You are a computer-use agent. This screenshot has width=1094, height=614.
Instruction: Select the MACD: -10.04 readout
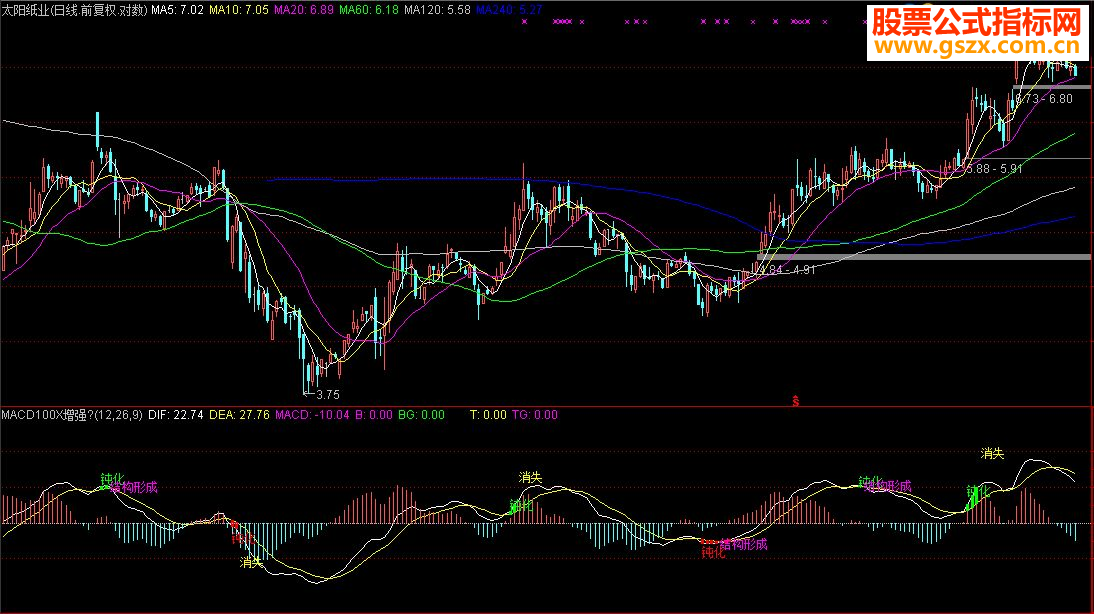click(x=313, y=415)
